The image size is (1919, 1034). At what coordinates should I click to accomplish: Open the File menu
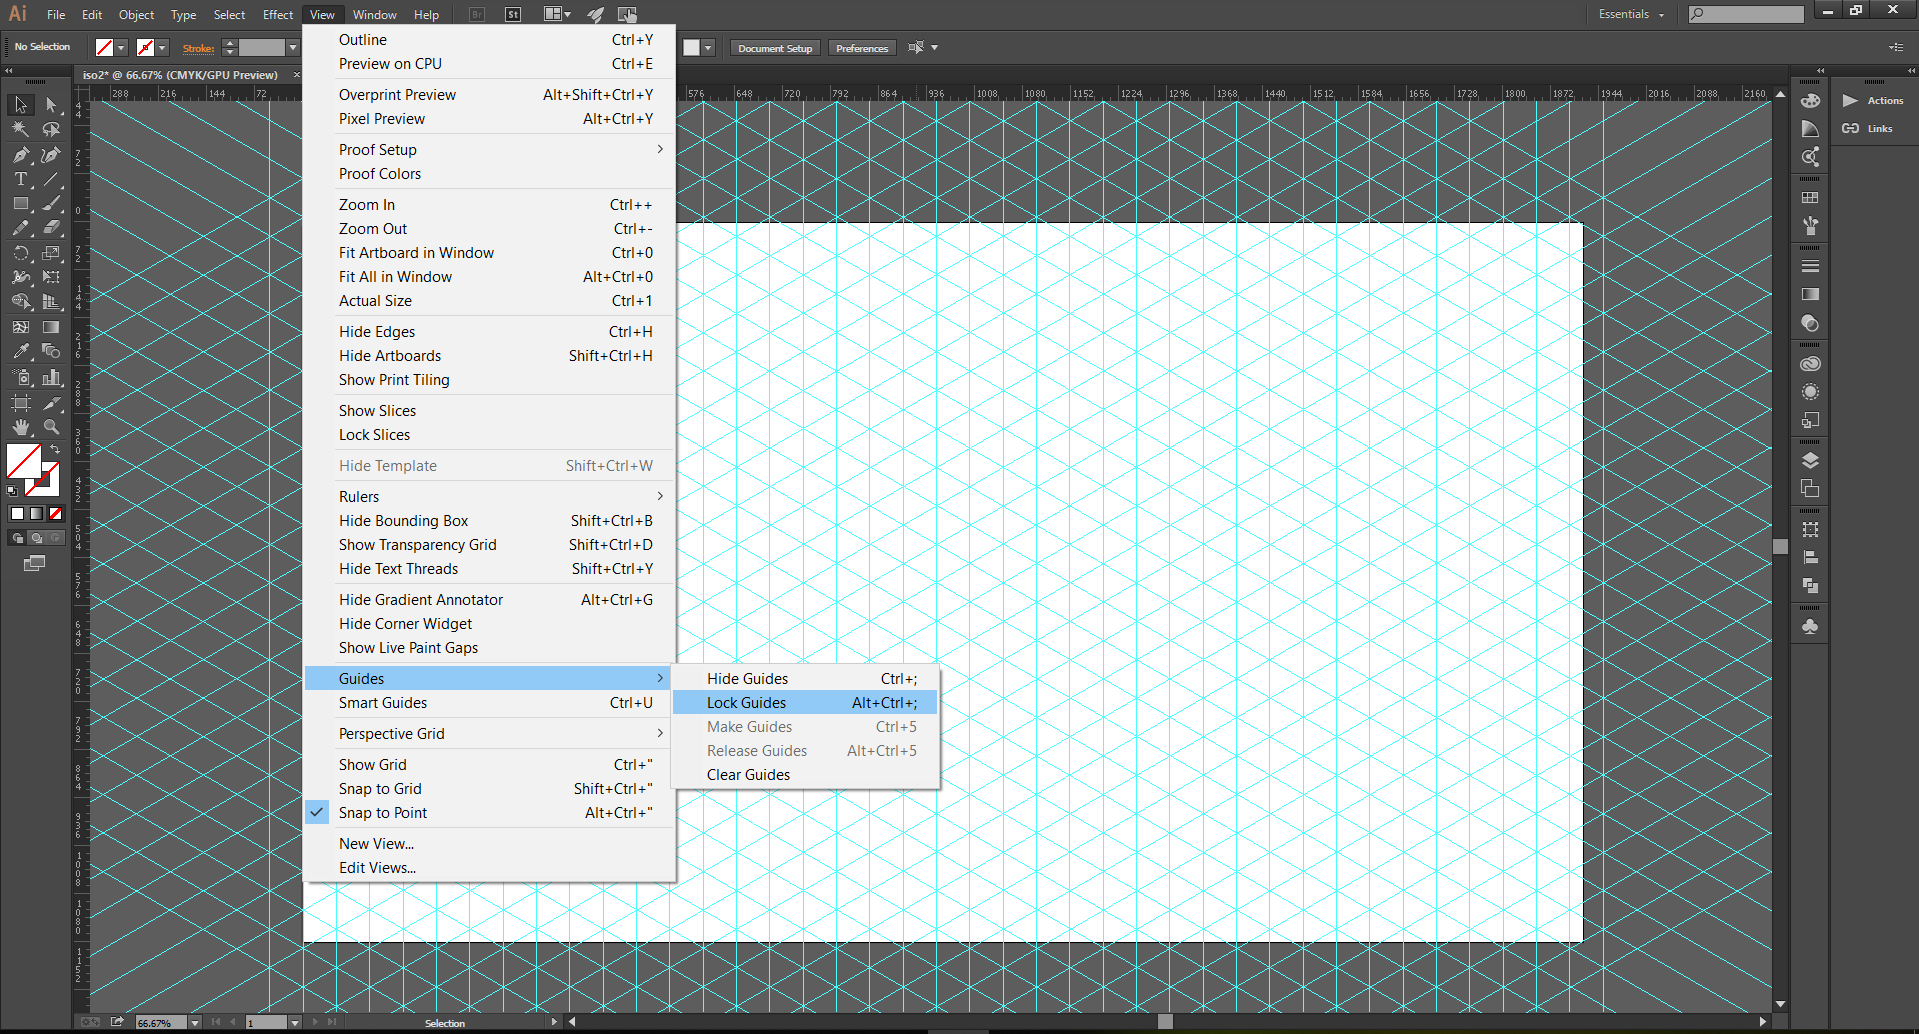point(56,14)
